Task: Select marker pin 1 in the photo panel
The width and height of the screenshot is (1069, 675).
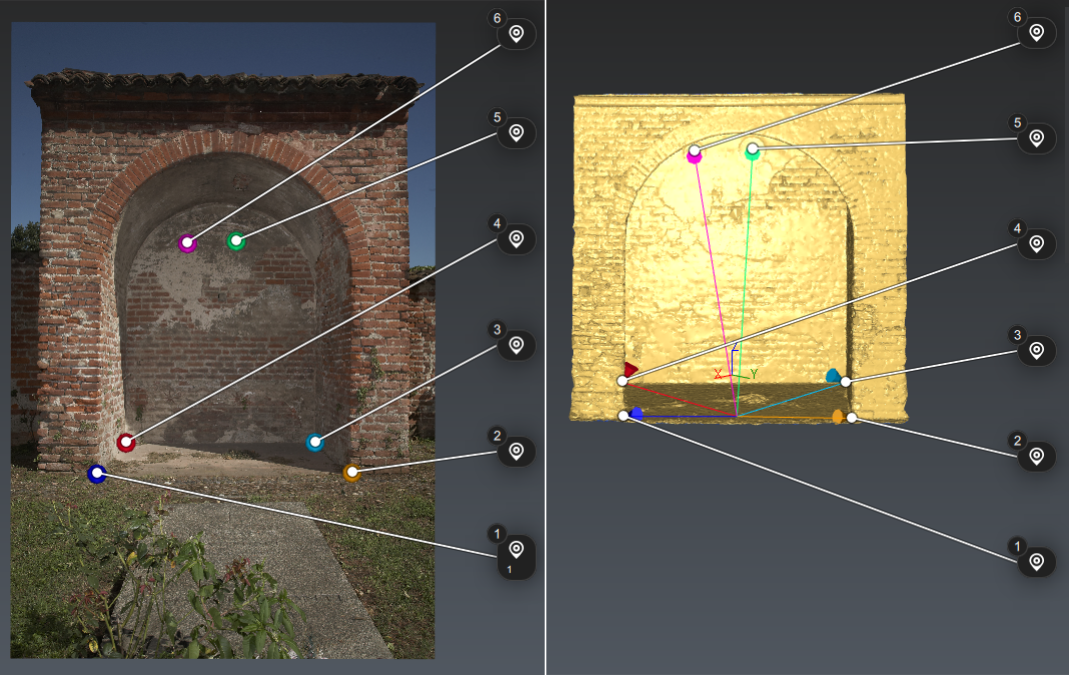Action: pos(515,547)
